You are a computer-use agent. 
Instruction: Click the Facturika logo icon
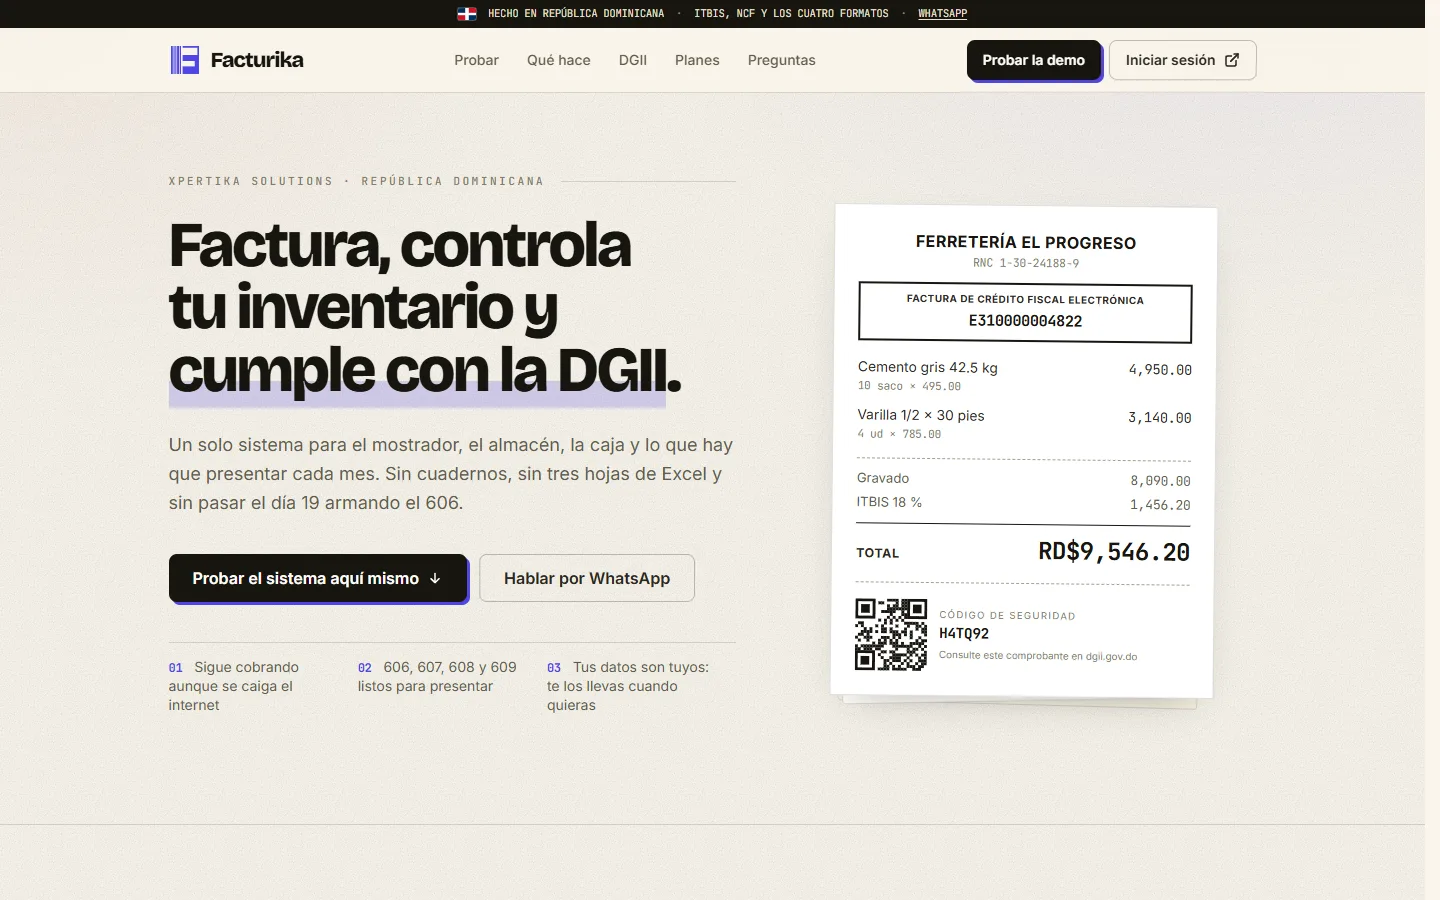185,60
